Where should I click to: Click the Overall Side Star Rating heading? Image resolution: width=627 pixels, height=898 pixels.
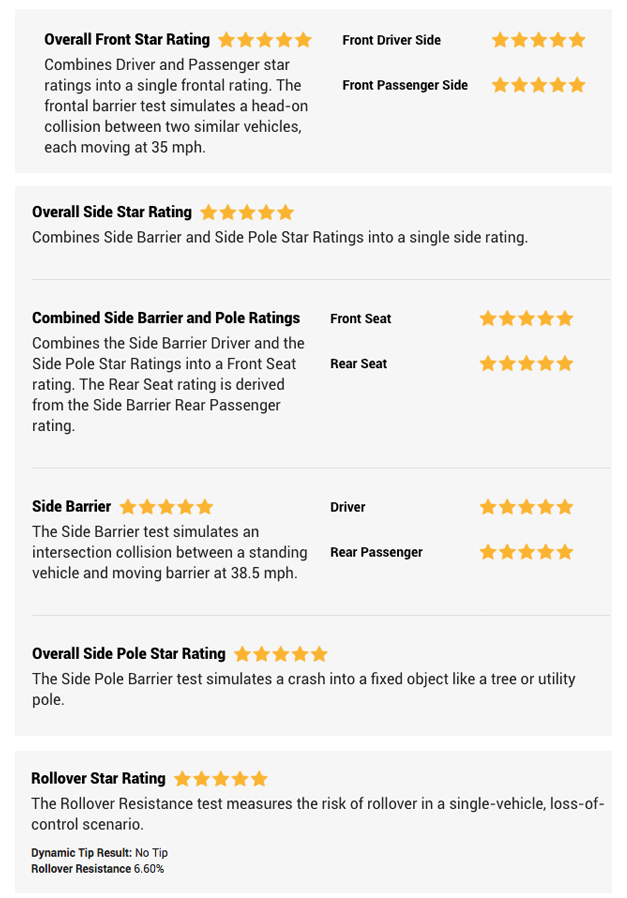point(112,212)
